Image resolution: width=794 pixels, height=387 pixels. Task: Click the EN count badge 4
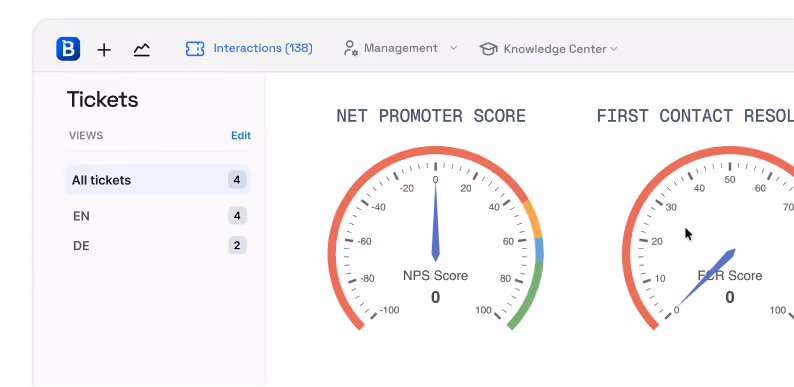(237, 216)
